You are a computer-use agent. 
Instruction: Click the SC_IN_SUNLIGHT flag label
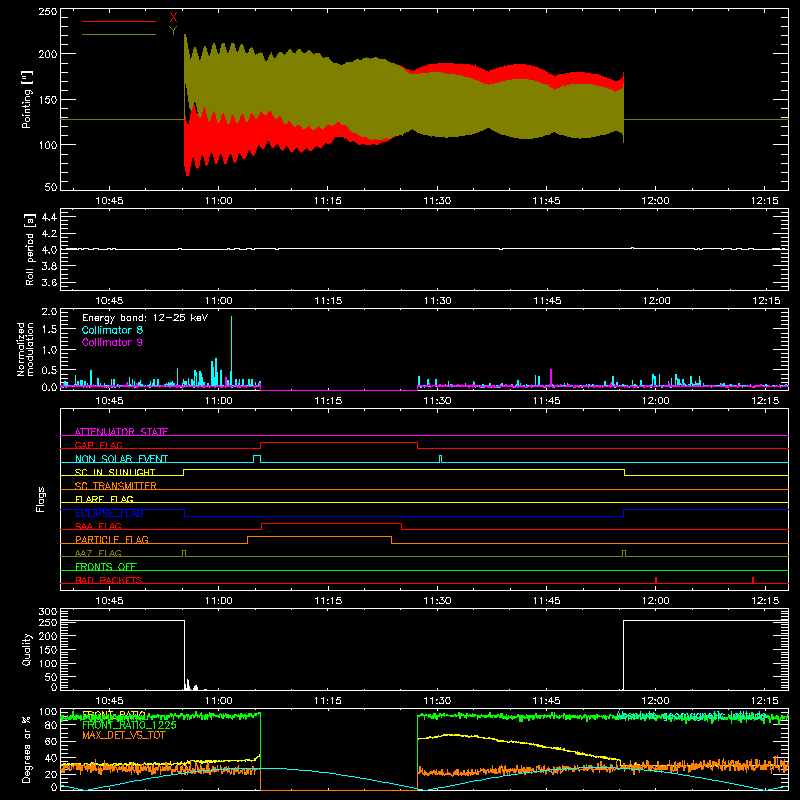click(115, 472)
